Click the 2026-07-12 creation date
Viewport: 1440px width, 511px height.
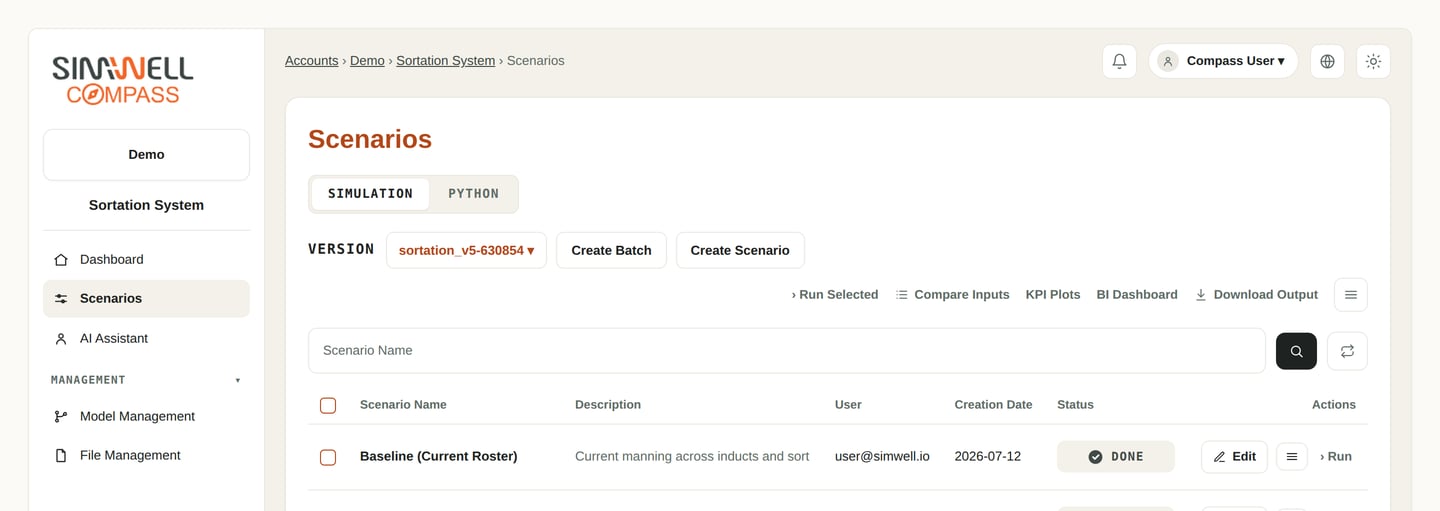tap(988, 457)
